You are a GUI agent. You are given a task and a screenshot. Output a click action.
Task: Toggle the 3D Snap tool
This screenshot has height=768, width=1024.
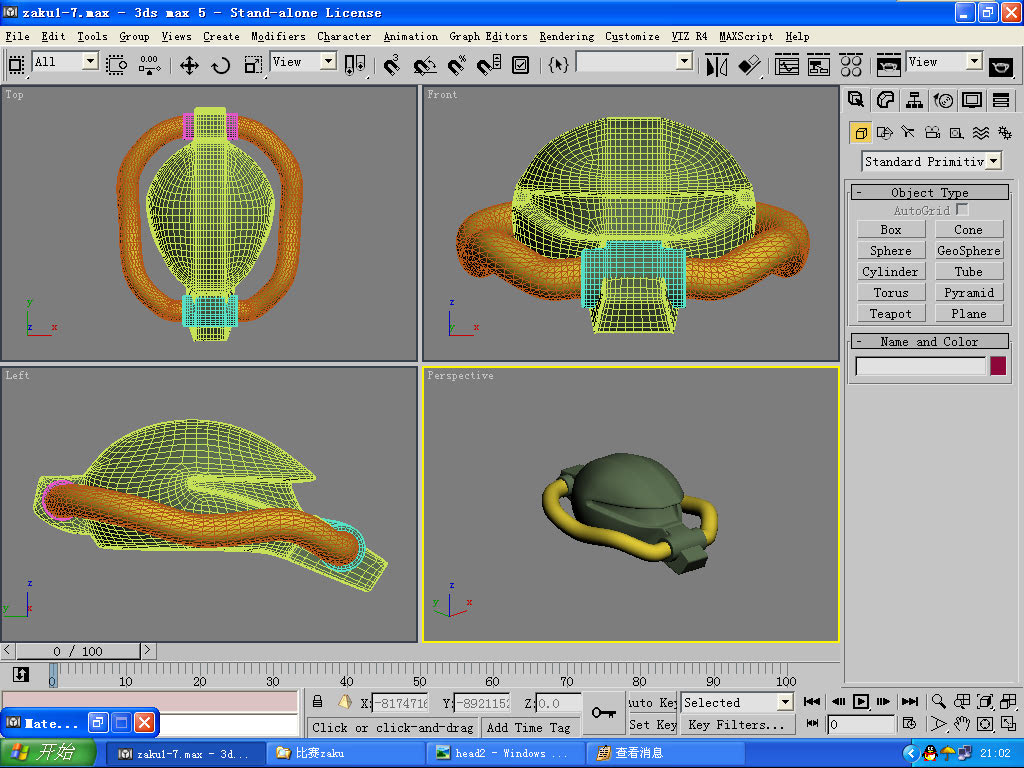tap(392, 65)
